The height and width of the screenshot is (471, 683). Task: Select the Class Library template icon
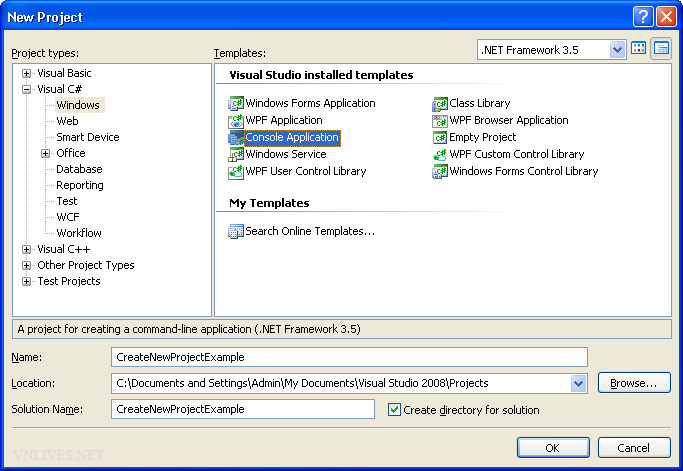coord(440,103)
